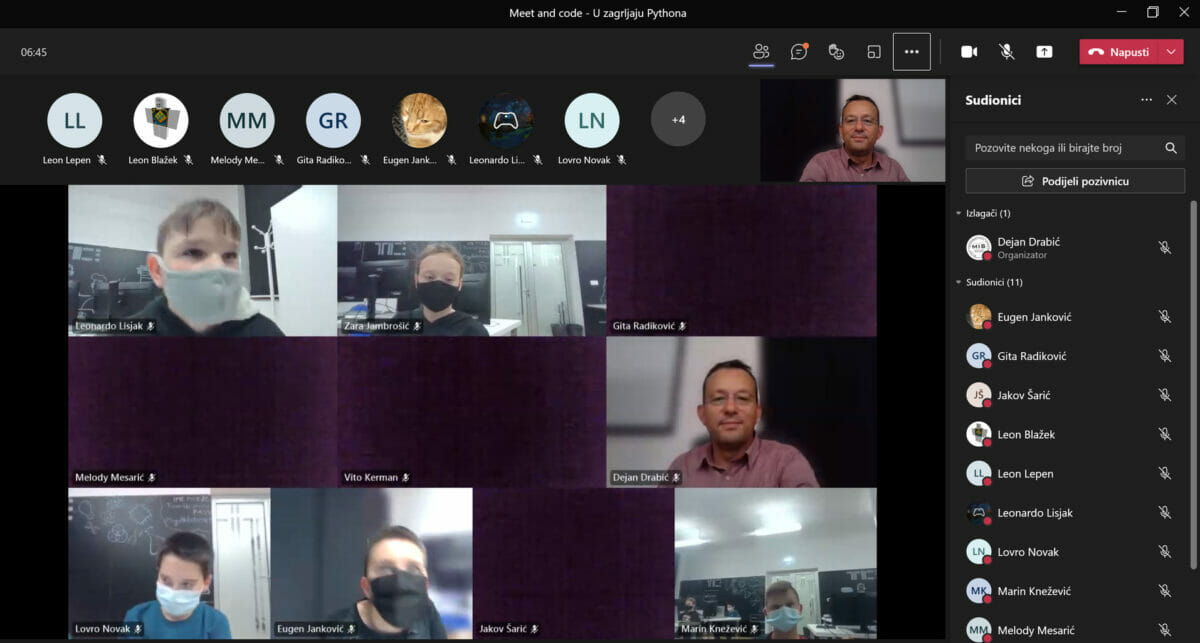
Task: Open the reactions and raise hand menu
Action: pos(836,52)
